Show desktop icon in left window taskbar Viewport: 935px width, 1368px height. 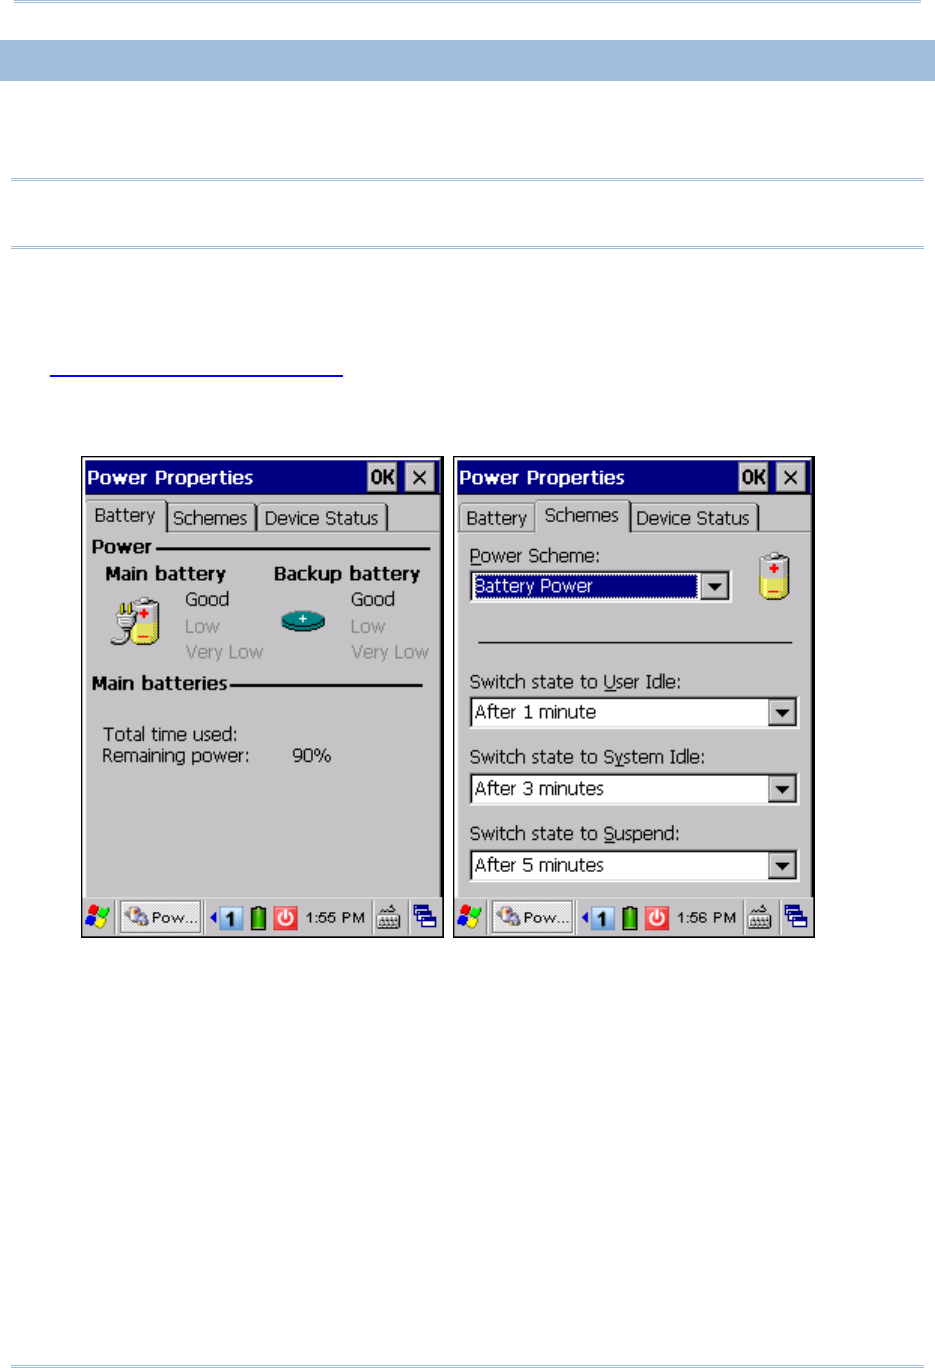point(425,917)
